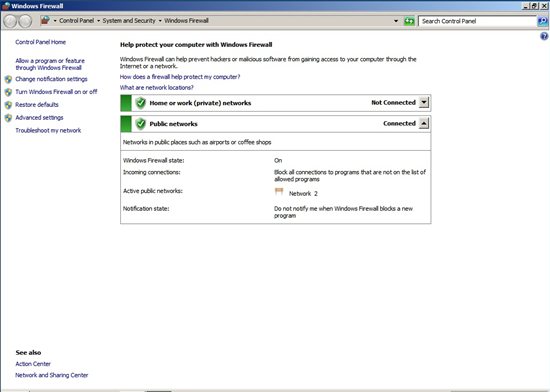Click Troubleshoot my network link
This screenshot has height=392, width=550.
[48, 130]
